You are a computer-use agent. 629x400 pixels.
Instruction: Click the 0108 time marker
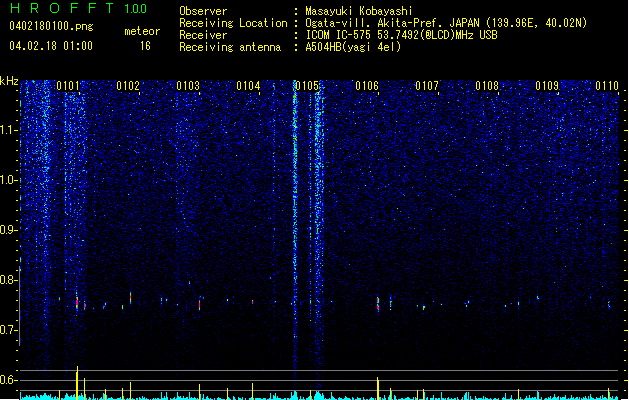pyautogui.click(x=487, y=86)
